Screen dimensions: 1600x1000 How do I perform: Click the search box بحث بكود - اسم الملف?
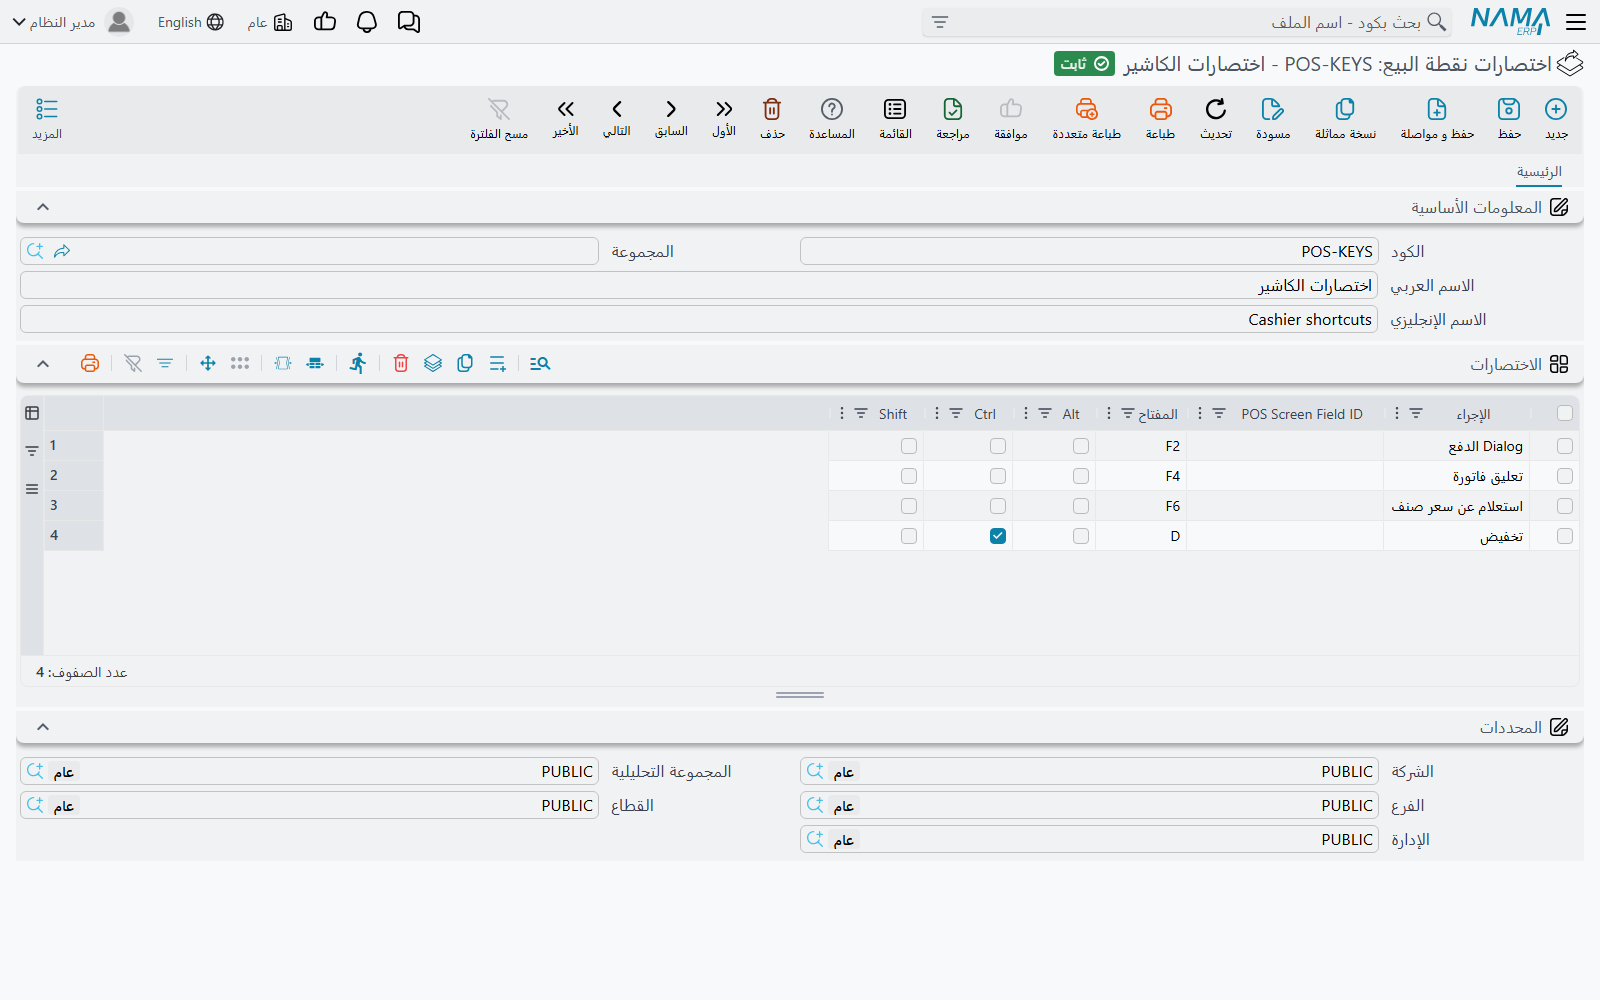click(1187, 22)
